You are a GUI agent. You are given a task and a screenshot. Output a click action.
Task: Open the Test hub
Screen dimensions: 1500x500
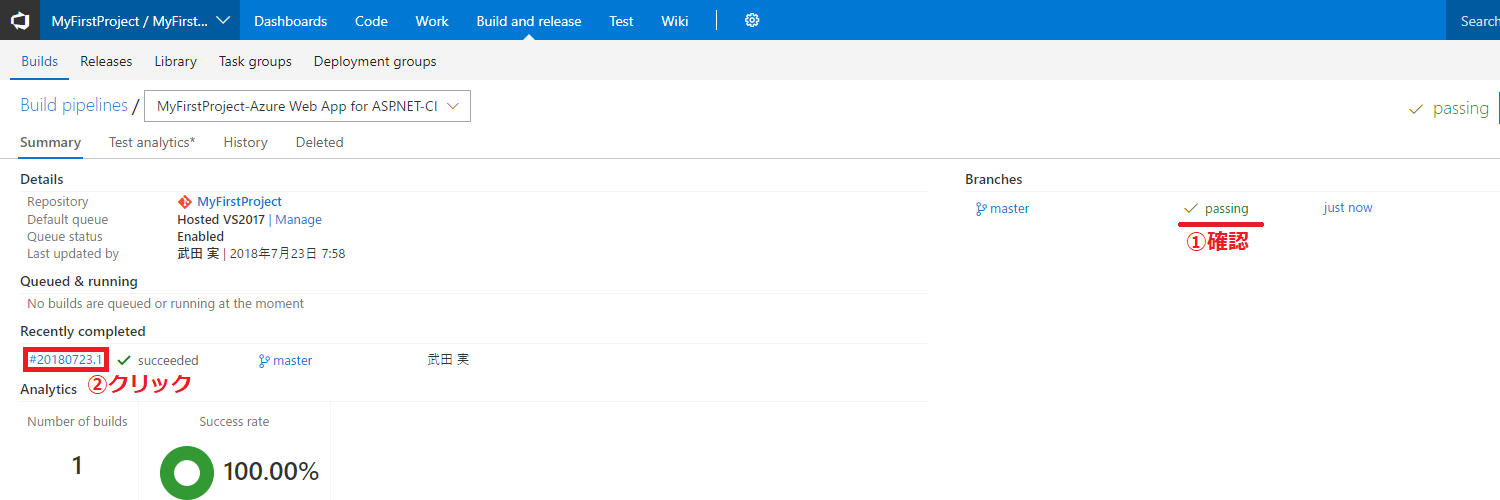point(621,21)
